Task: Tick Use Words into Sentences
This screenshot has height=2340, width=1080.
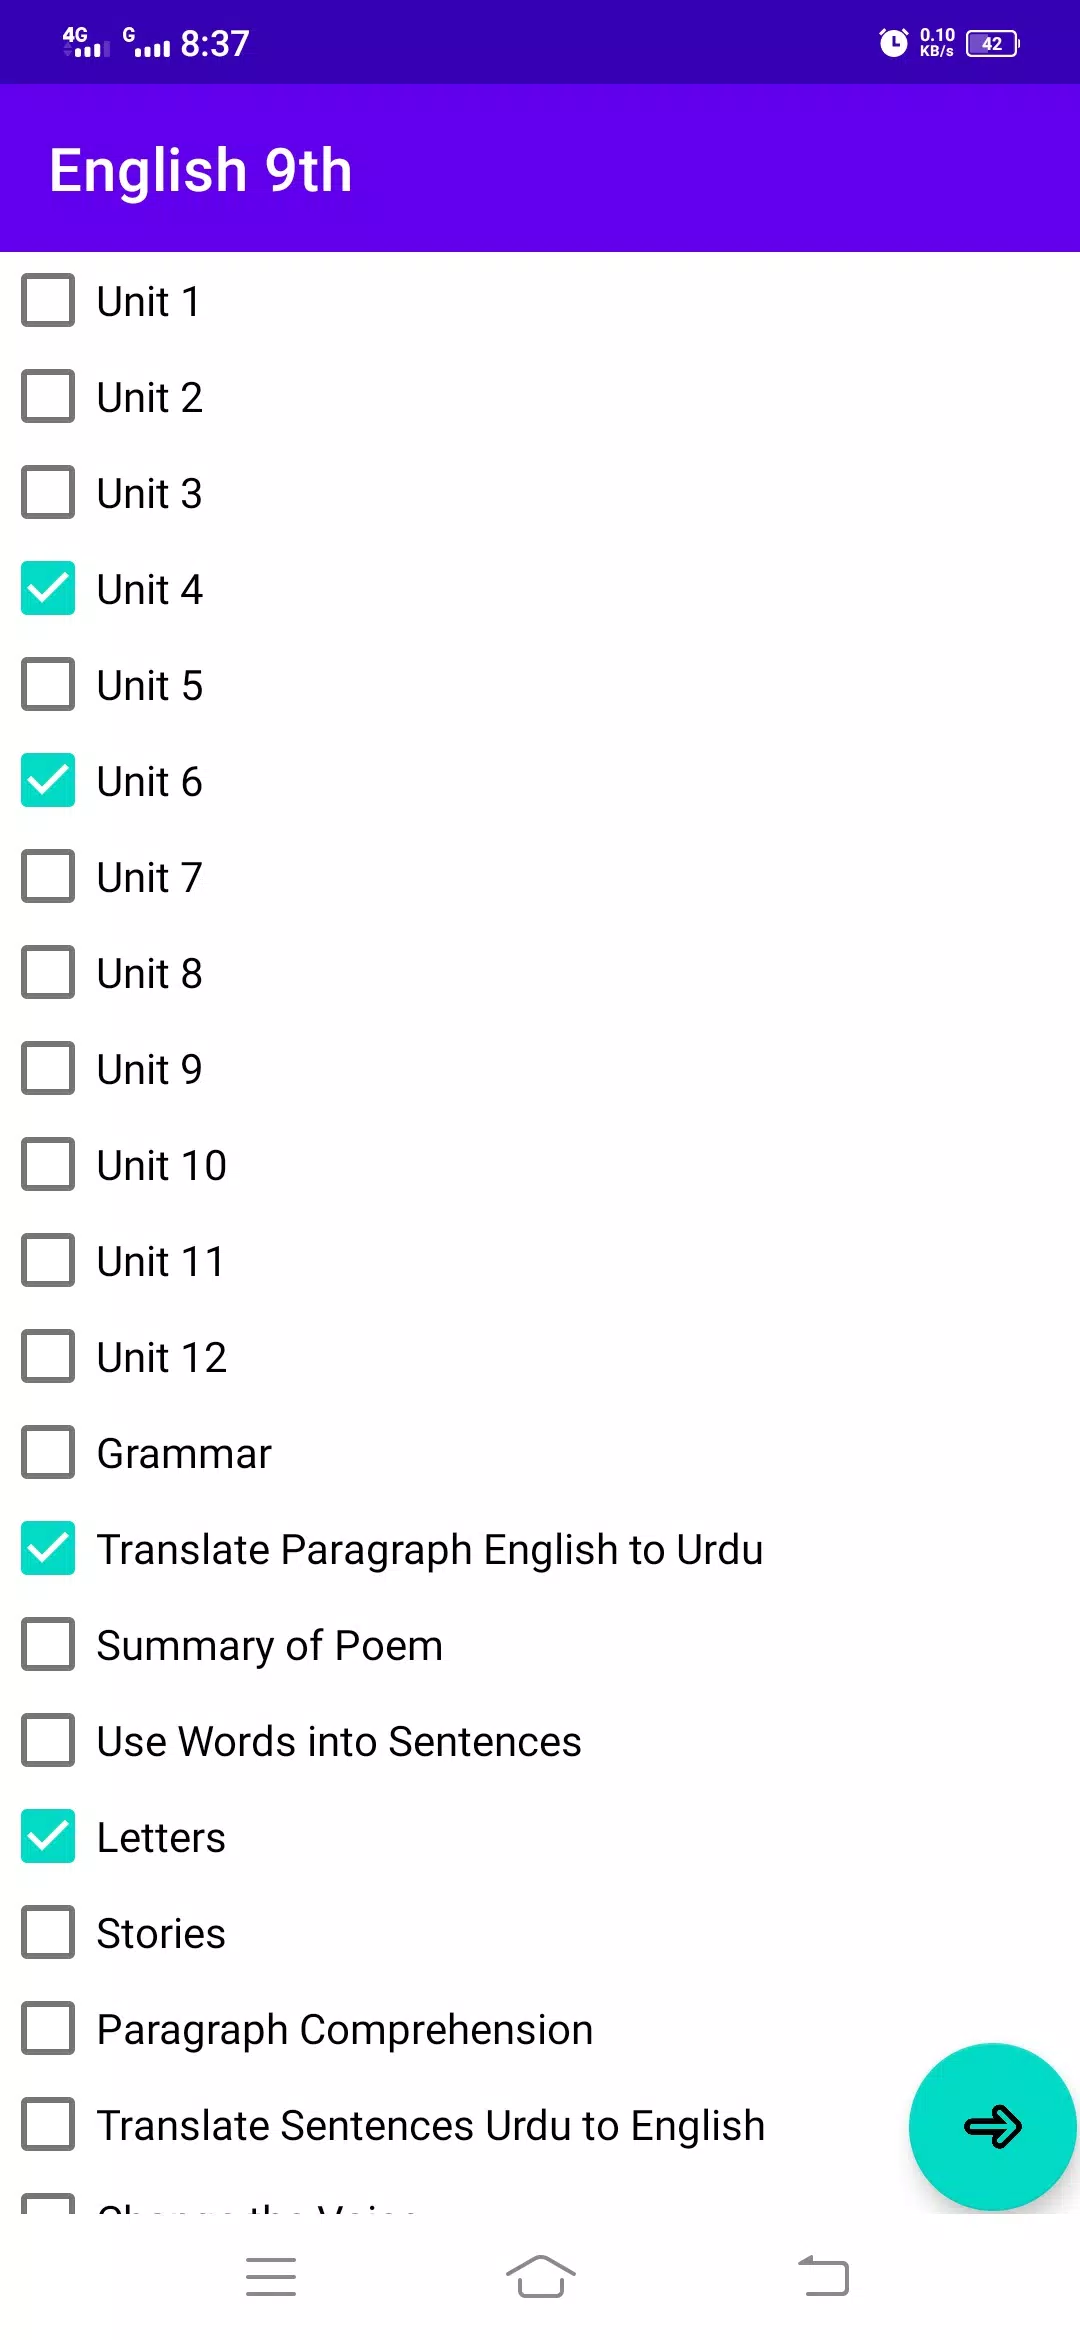Action: pyautogui.click(x=48, y=1740)
